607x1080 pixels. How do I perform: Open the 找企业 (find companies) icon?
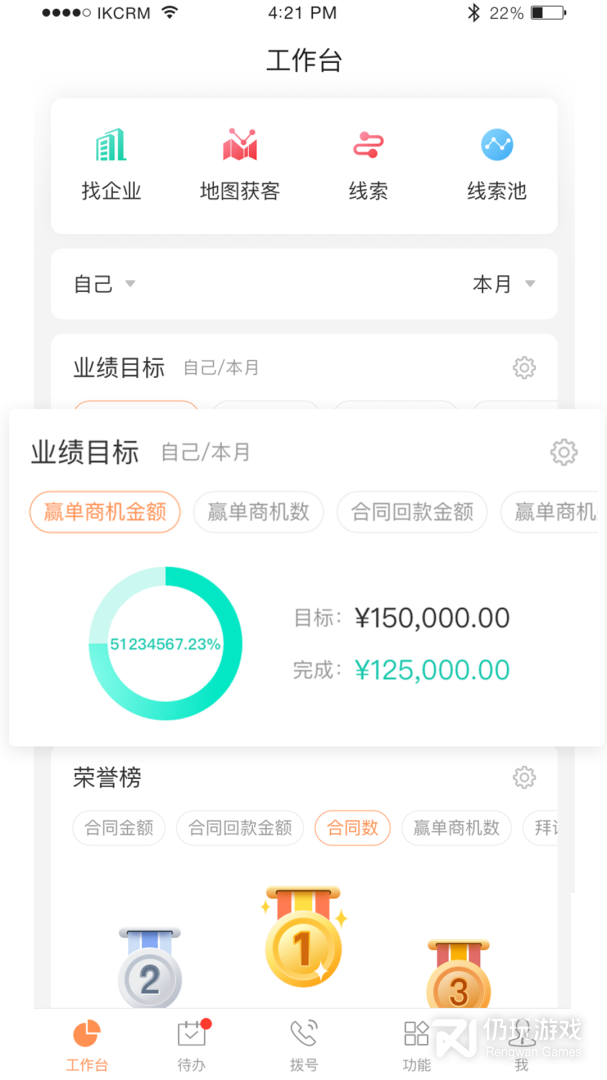tap(111, 158)
